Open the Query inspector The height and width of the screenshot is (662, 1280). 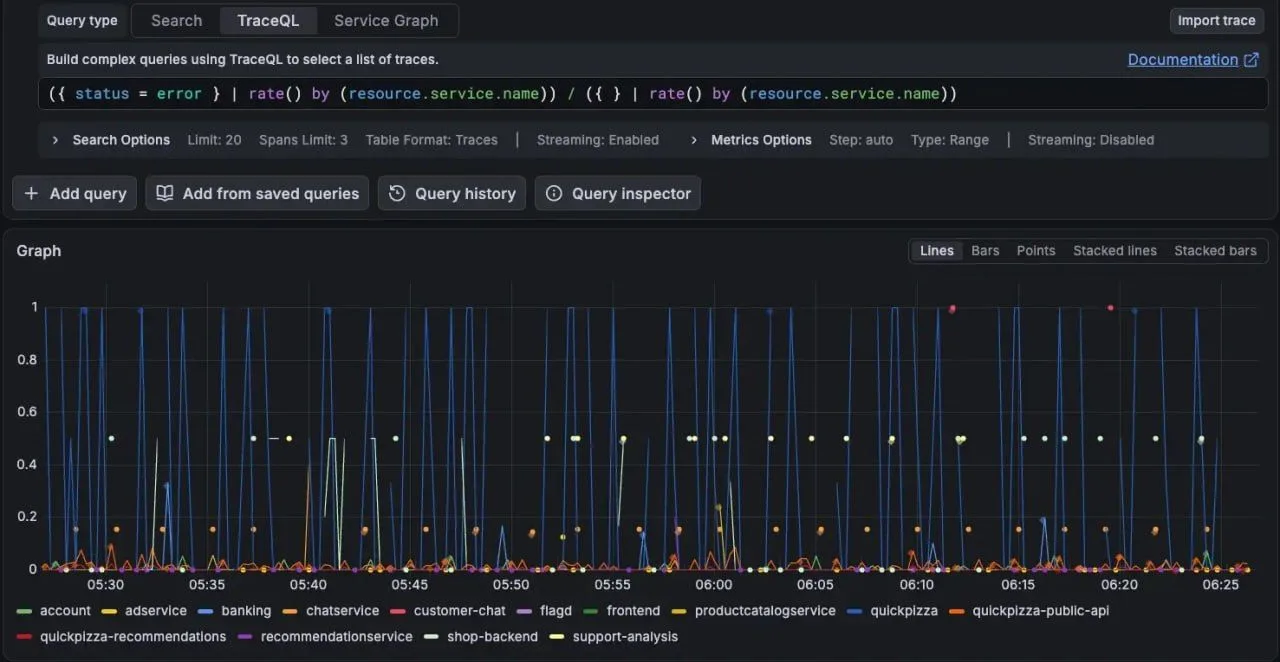pos(618,194)
